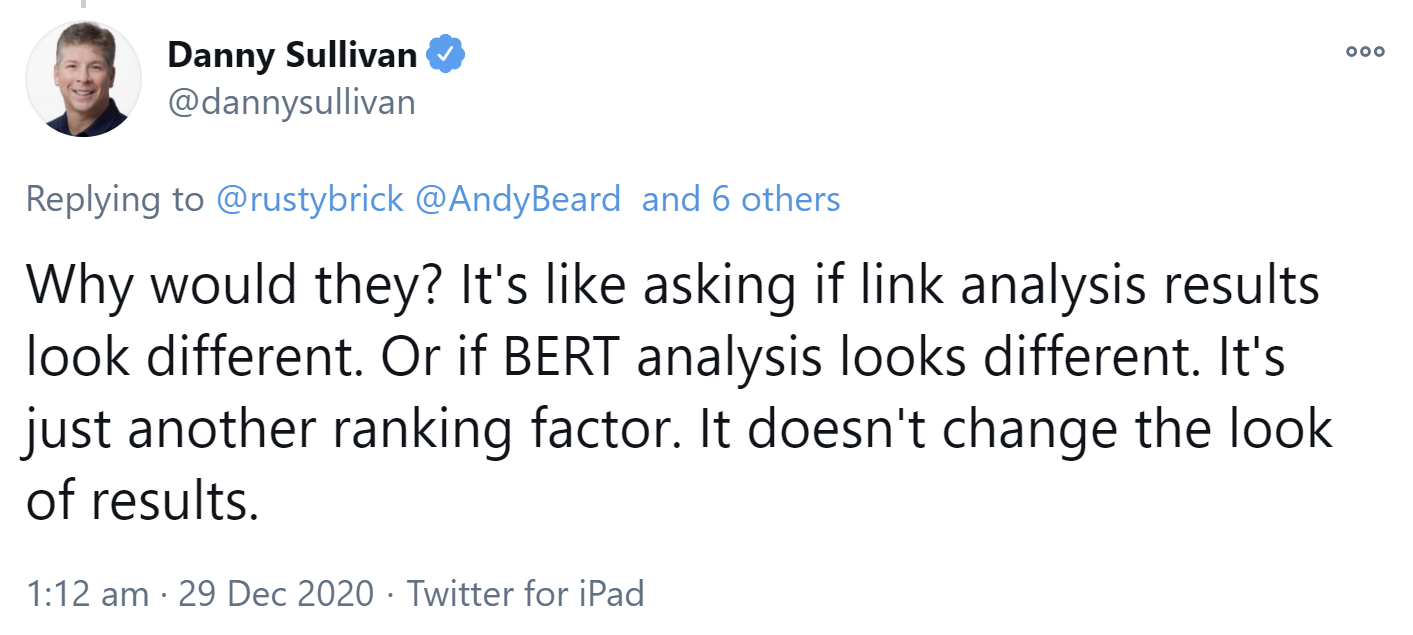
Task: Expand the "and 6 others" recipients list
Action: (740, 199)
